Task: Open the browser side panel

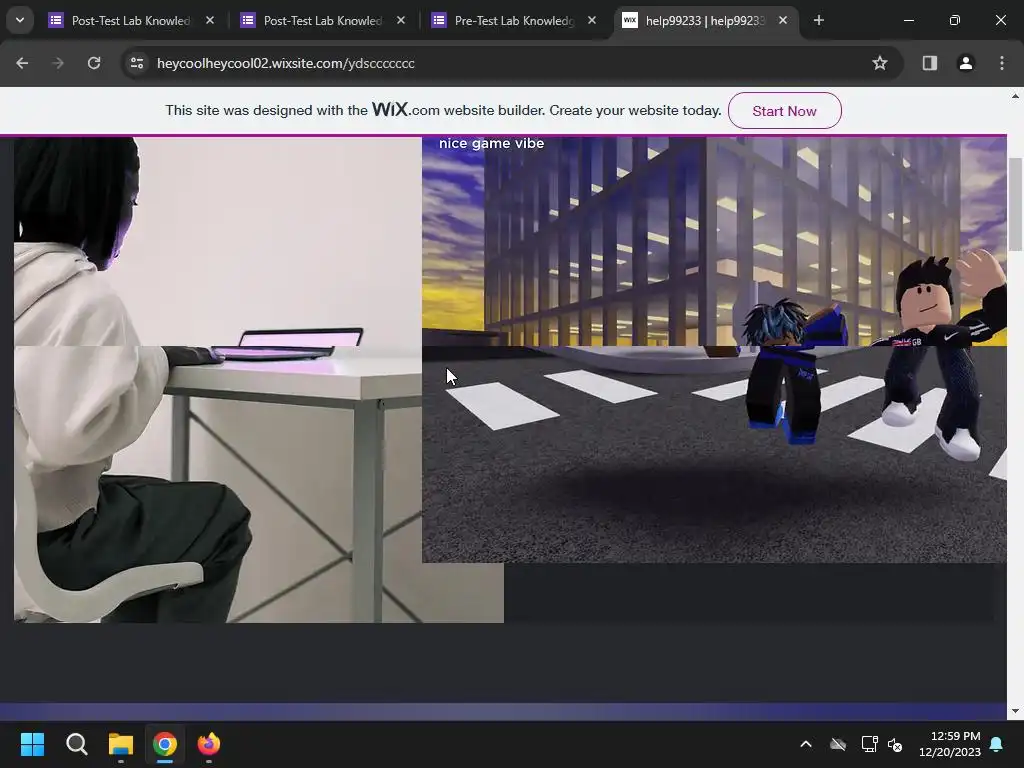Action: pyautogui.click(x=929, y=63)
